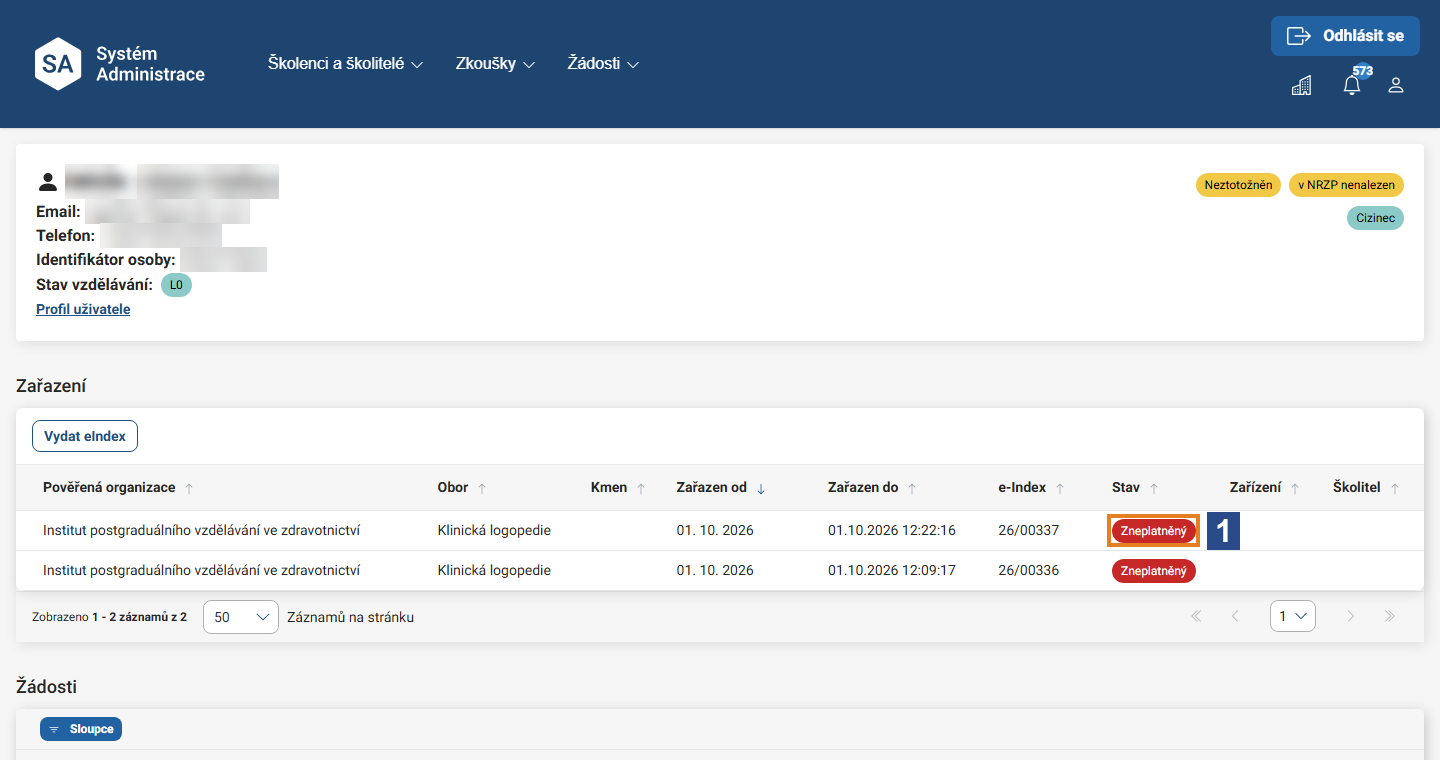Viewport: 1440px width, 760px height.
Task: Click the SA hexagon logo
Action: tap(58, 64)
